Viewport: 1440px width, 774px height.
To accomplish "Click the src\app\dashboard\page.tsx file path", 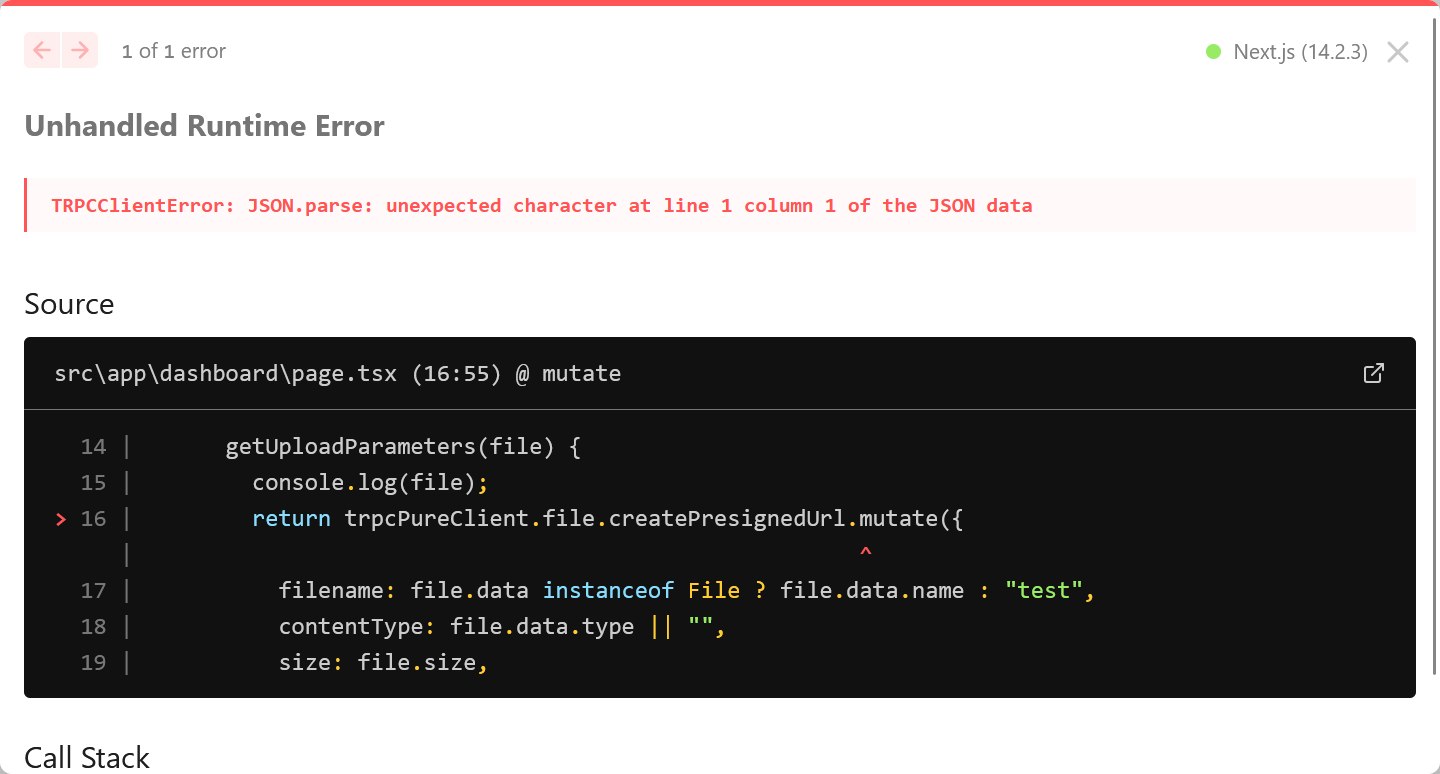I will [x=226, y=374].
